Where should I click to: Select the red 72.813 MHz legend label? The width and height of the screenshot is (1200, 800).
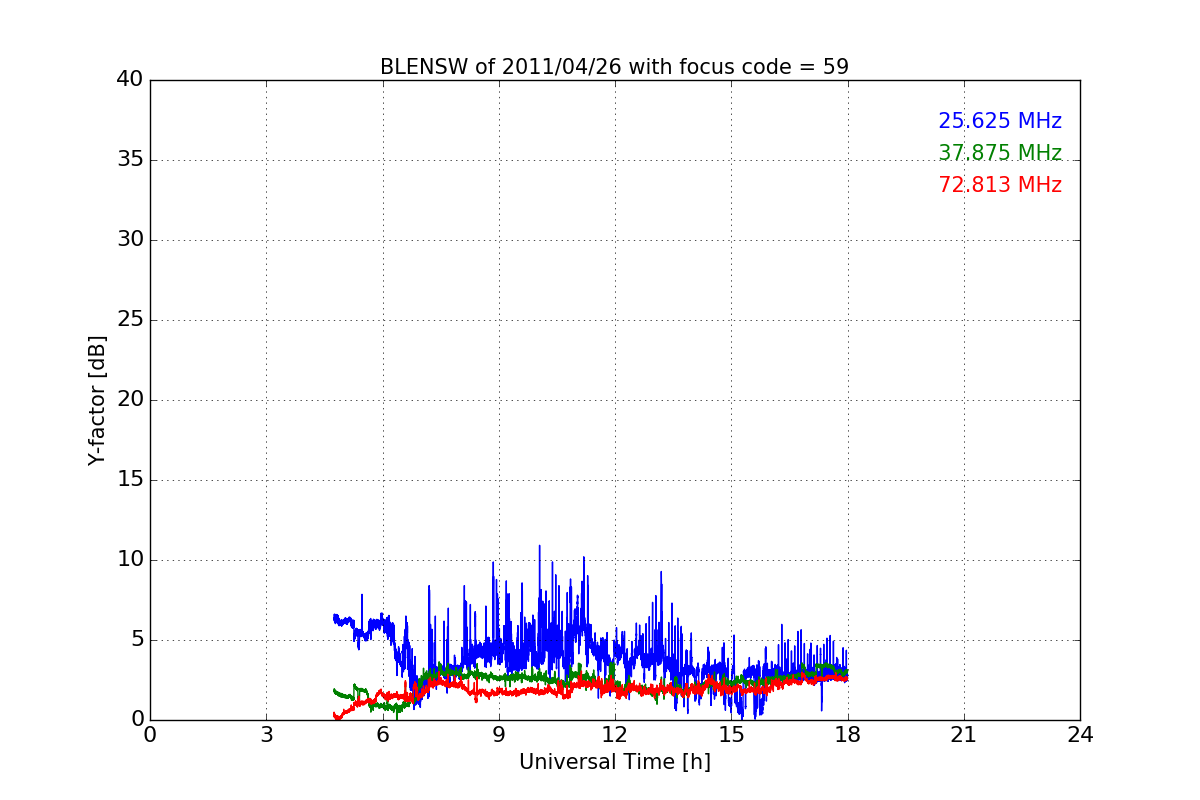(x=1000, y=185)
